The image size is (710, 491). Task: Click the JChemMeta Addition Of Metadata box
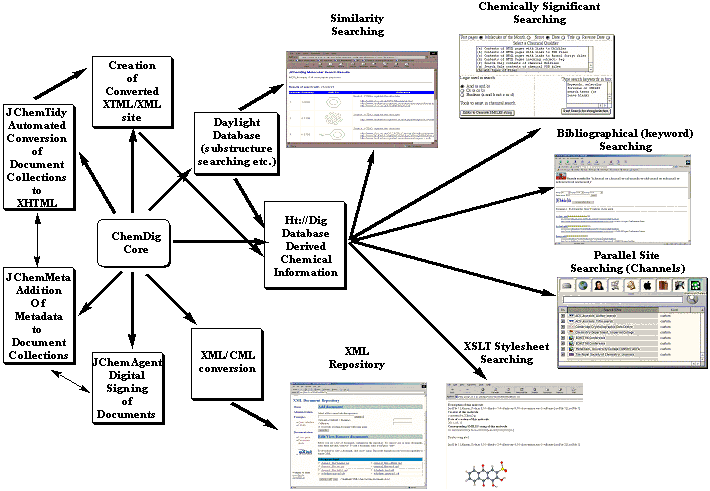click(38, 316)
